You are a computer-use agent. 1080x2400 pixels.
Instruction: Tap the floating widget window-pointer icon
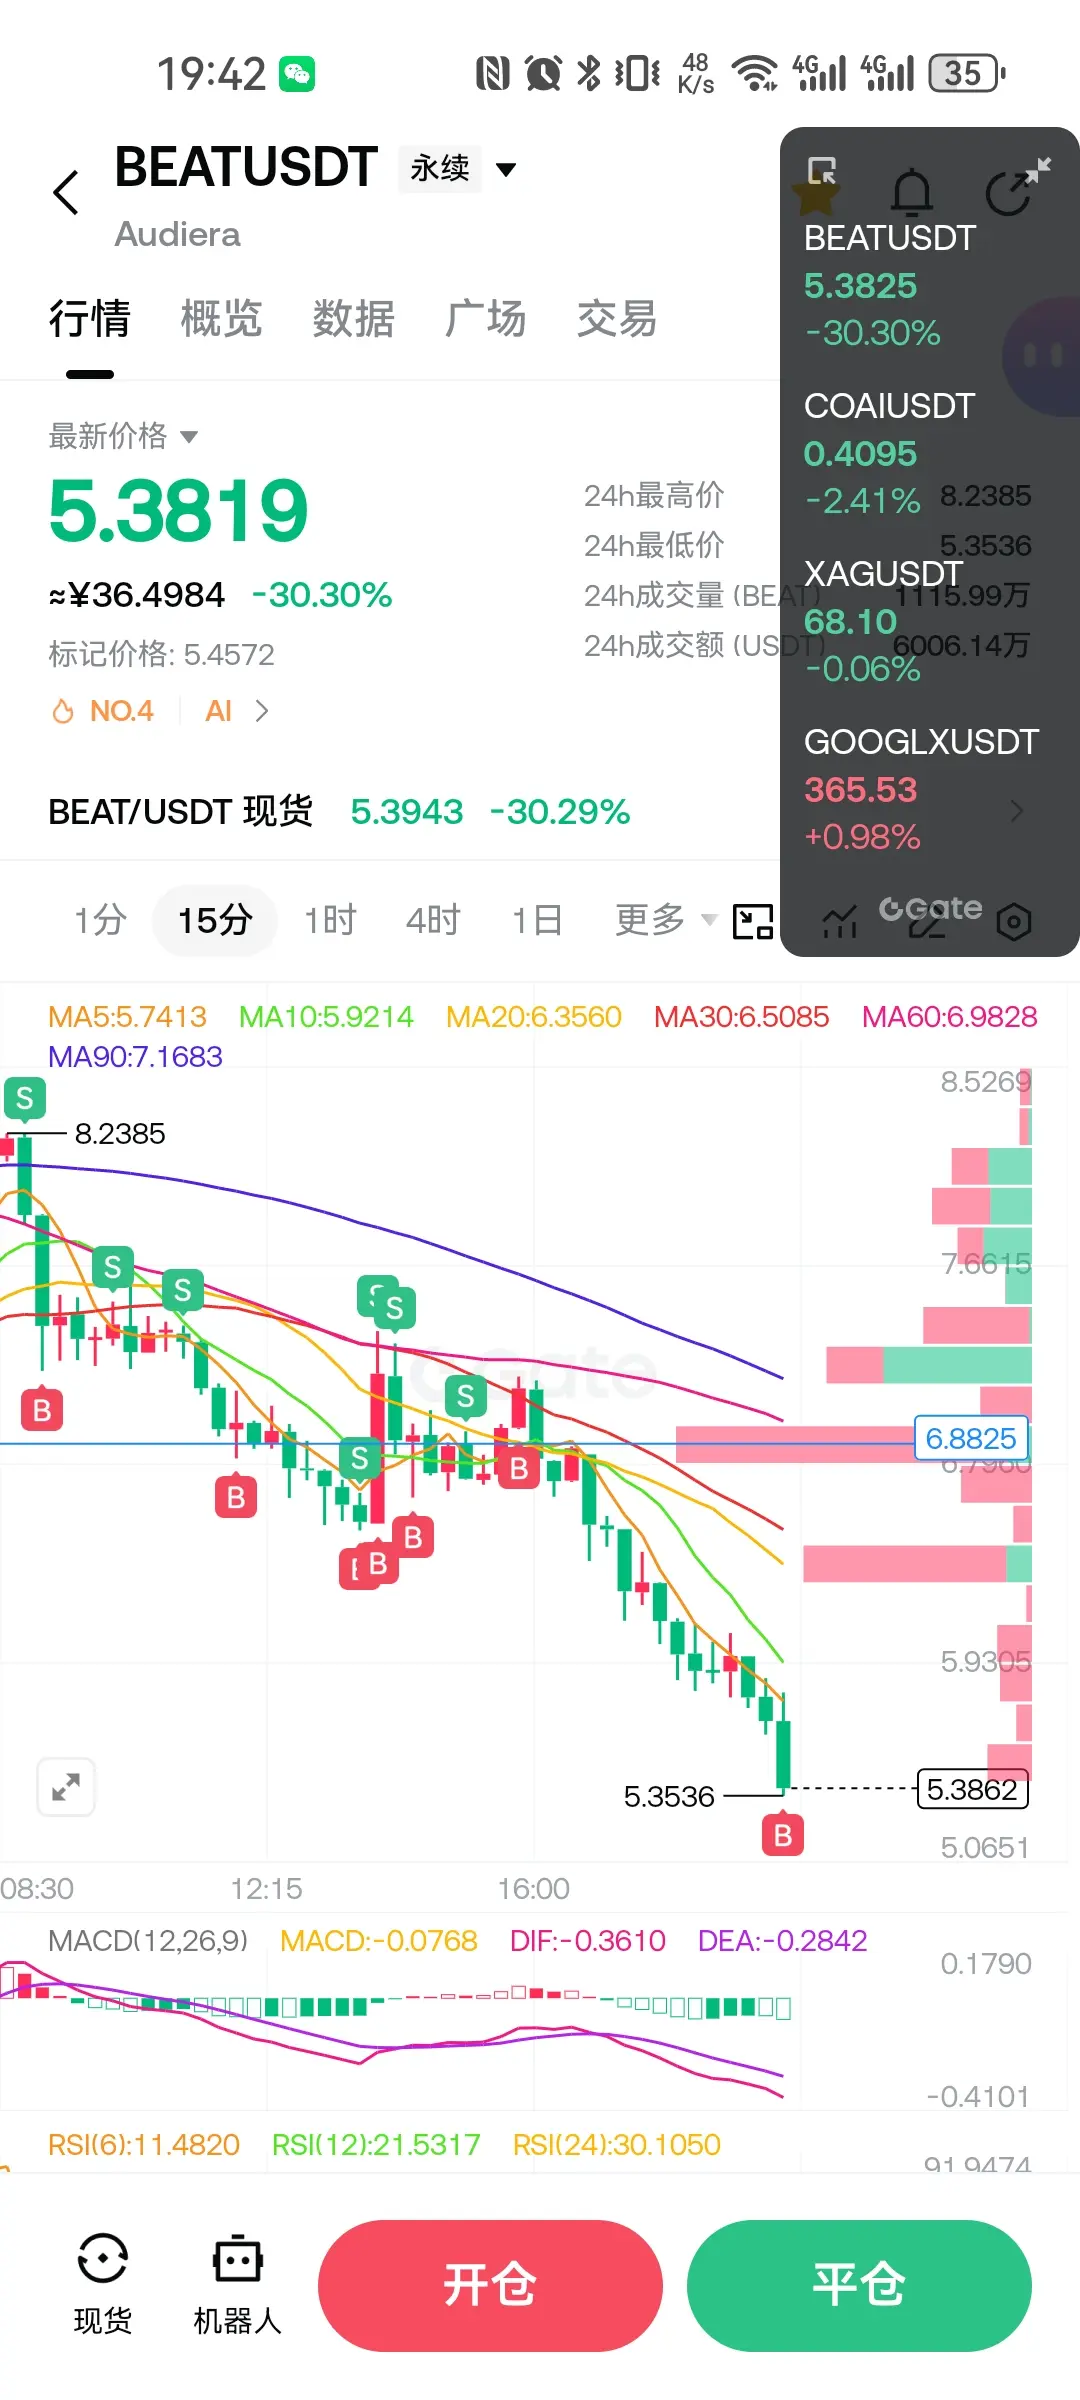coord(822,171)
